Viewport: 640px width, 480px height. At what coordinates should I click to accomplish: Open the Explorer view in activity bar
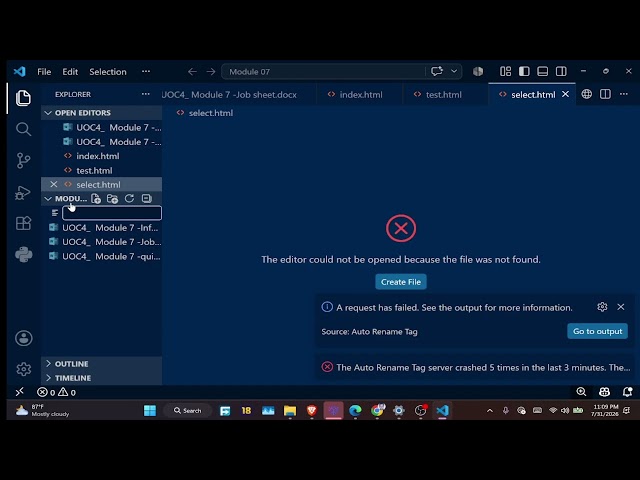click(23, 98)
